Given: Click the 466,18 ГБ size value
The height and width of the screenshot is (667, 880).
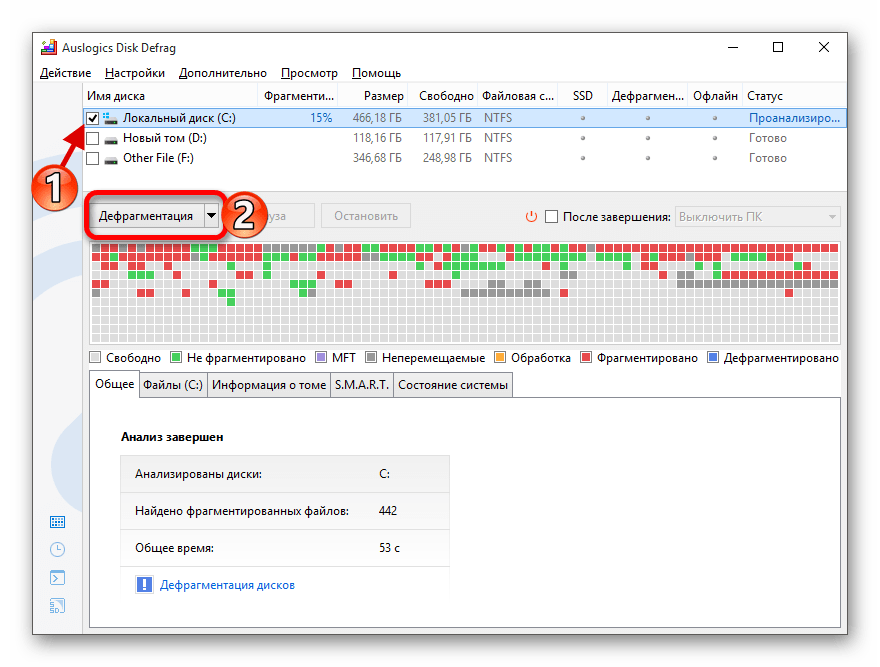Looking at the screenshot, I should click(x=377, y=118).
